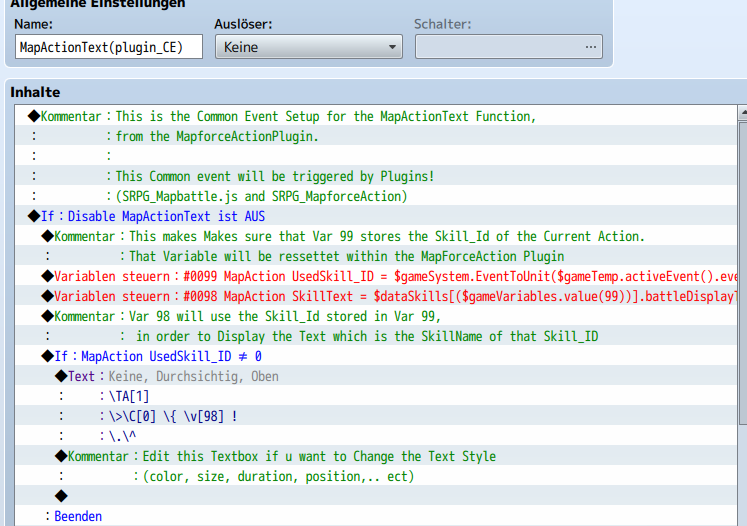The image size is (747, 526).
Task: Select Kommentar 'Var 98 will use the Skill_Id stored in Var 99'
Action: (x=376, y=316)
